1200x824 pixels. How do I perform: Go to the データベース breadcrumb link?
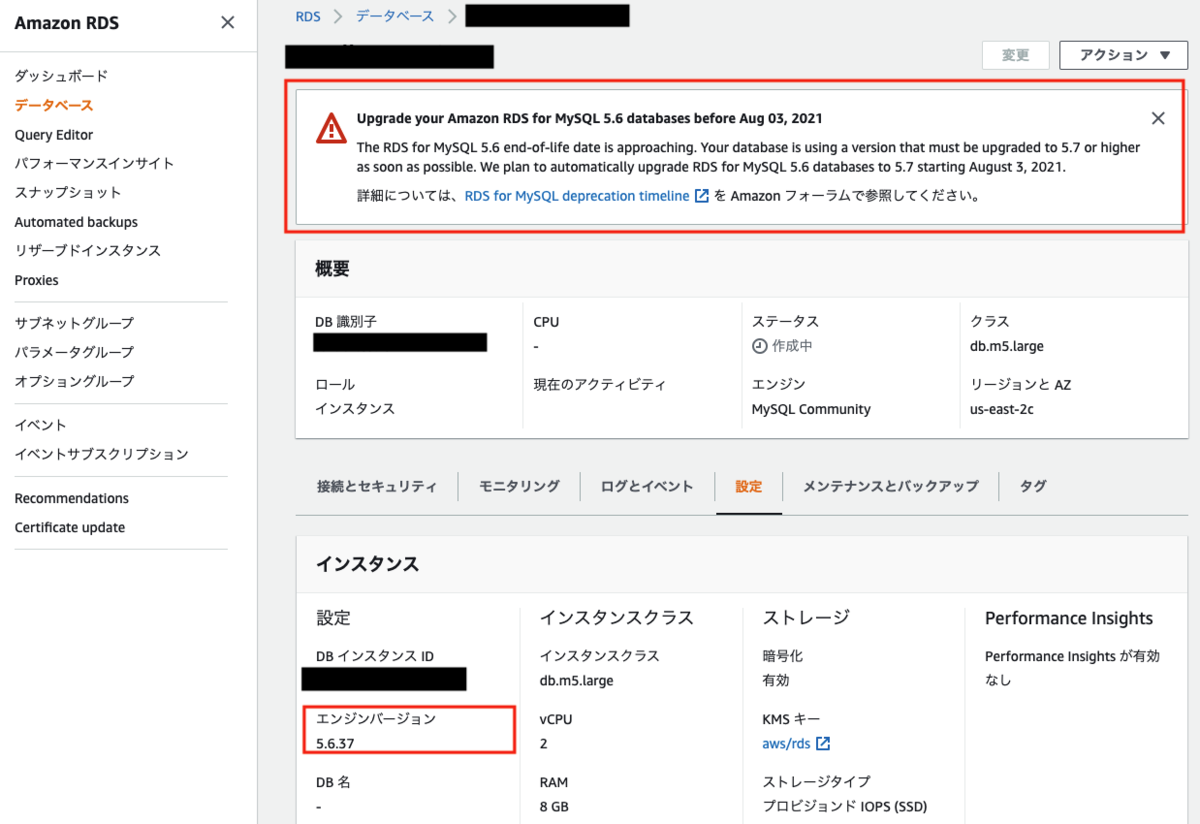pos(396,16)
